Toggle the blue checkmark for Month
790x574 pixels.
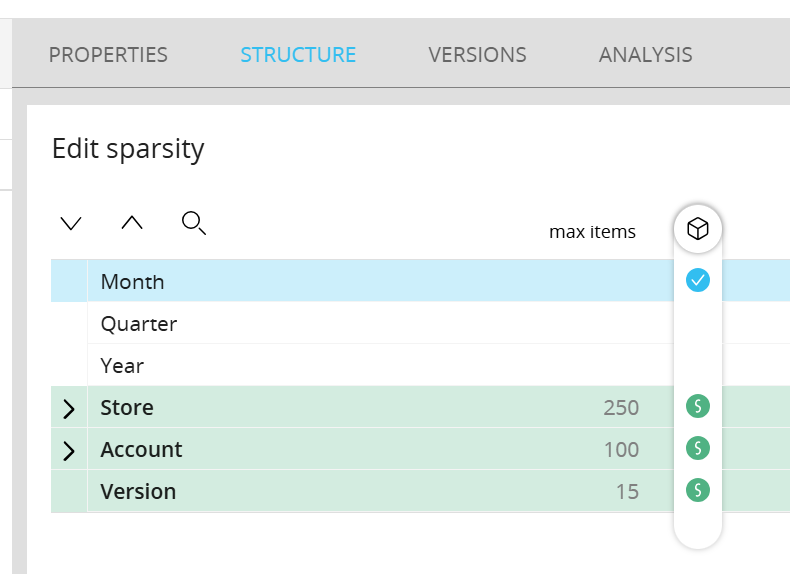coord(698,280)
